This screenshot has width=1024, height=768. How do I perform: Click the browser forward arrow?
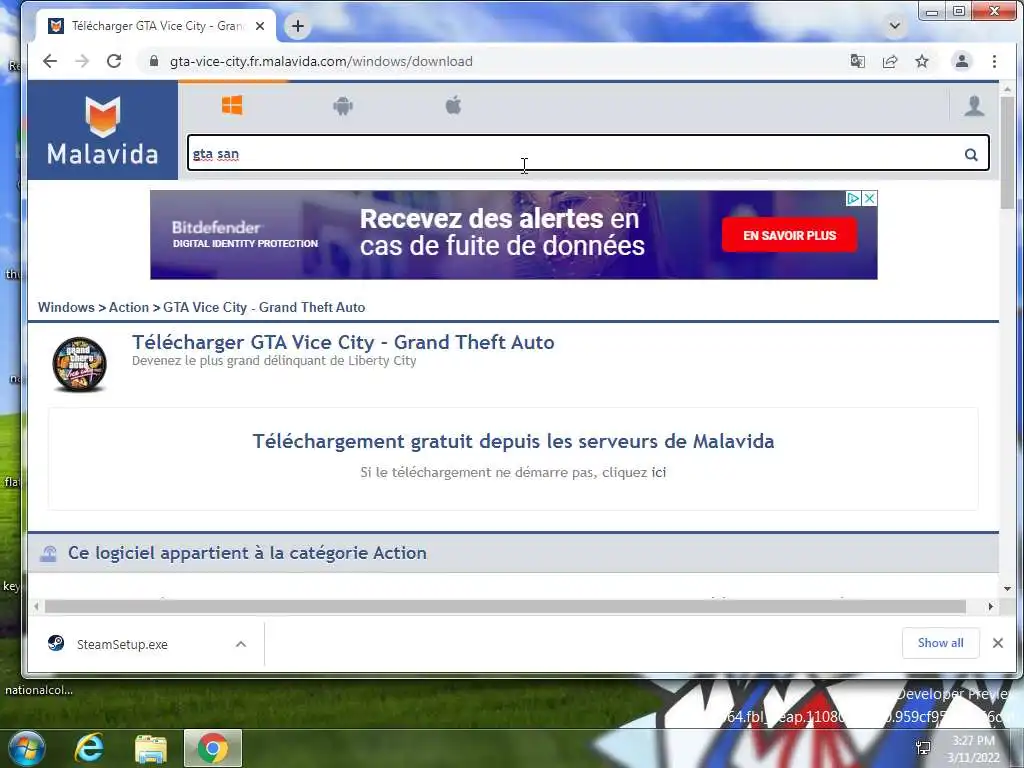(82, 61)
